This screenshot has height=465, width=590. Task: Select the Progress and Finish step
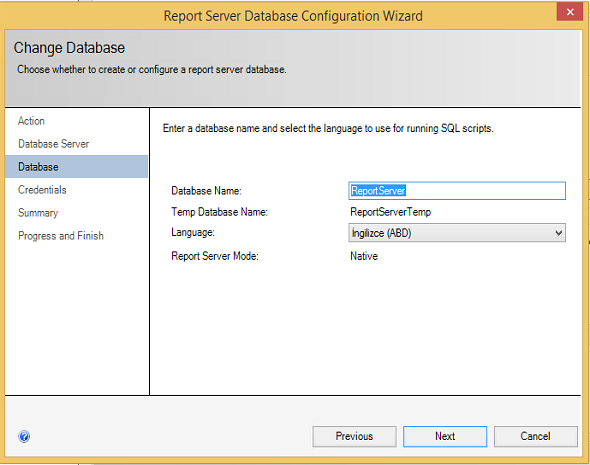pos(61,236)
